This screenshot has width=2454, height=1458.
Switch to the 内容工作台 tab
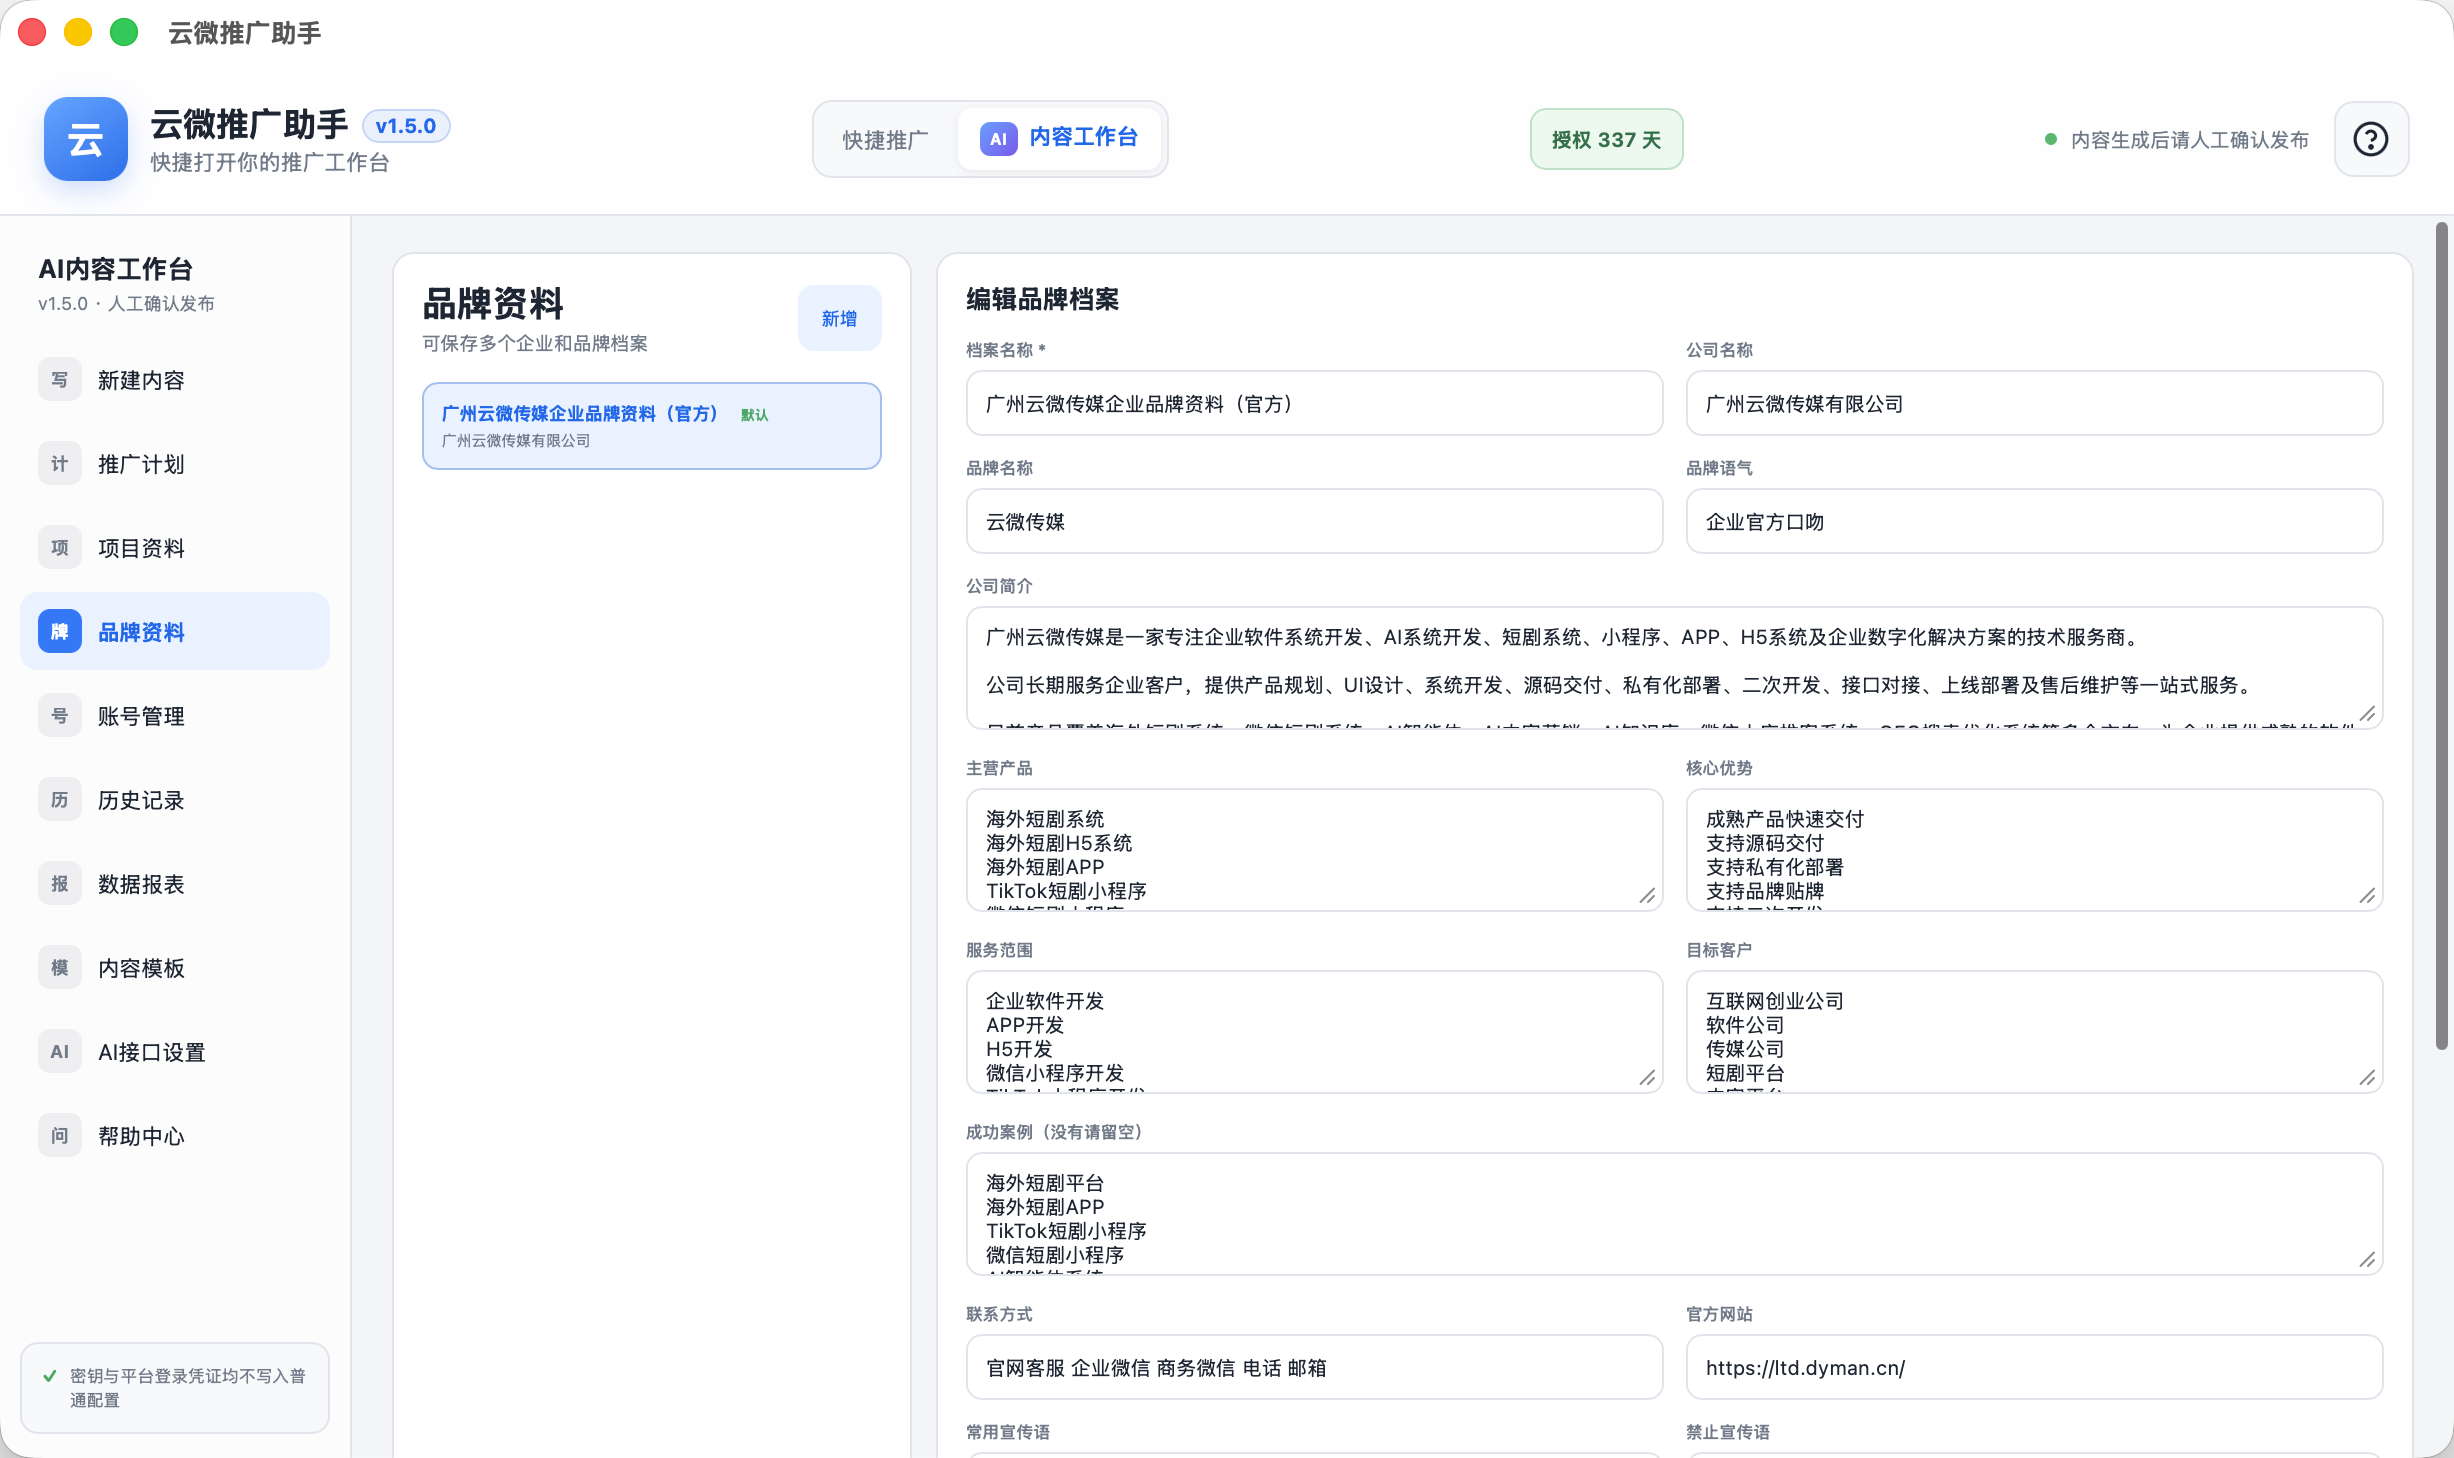coord(1059,139)
